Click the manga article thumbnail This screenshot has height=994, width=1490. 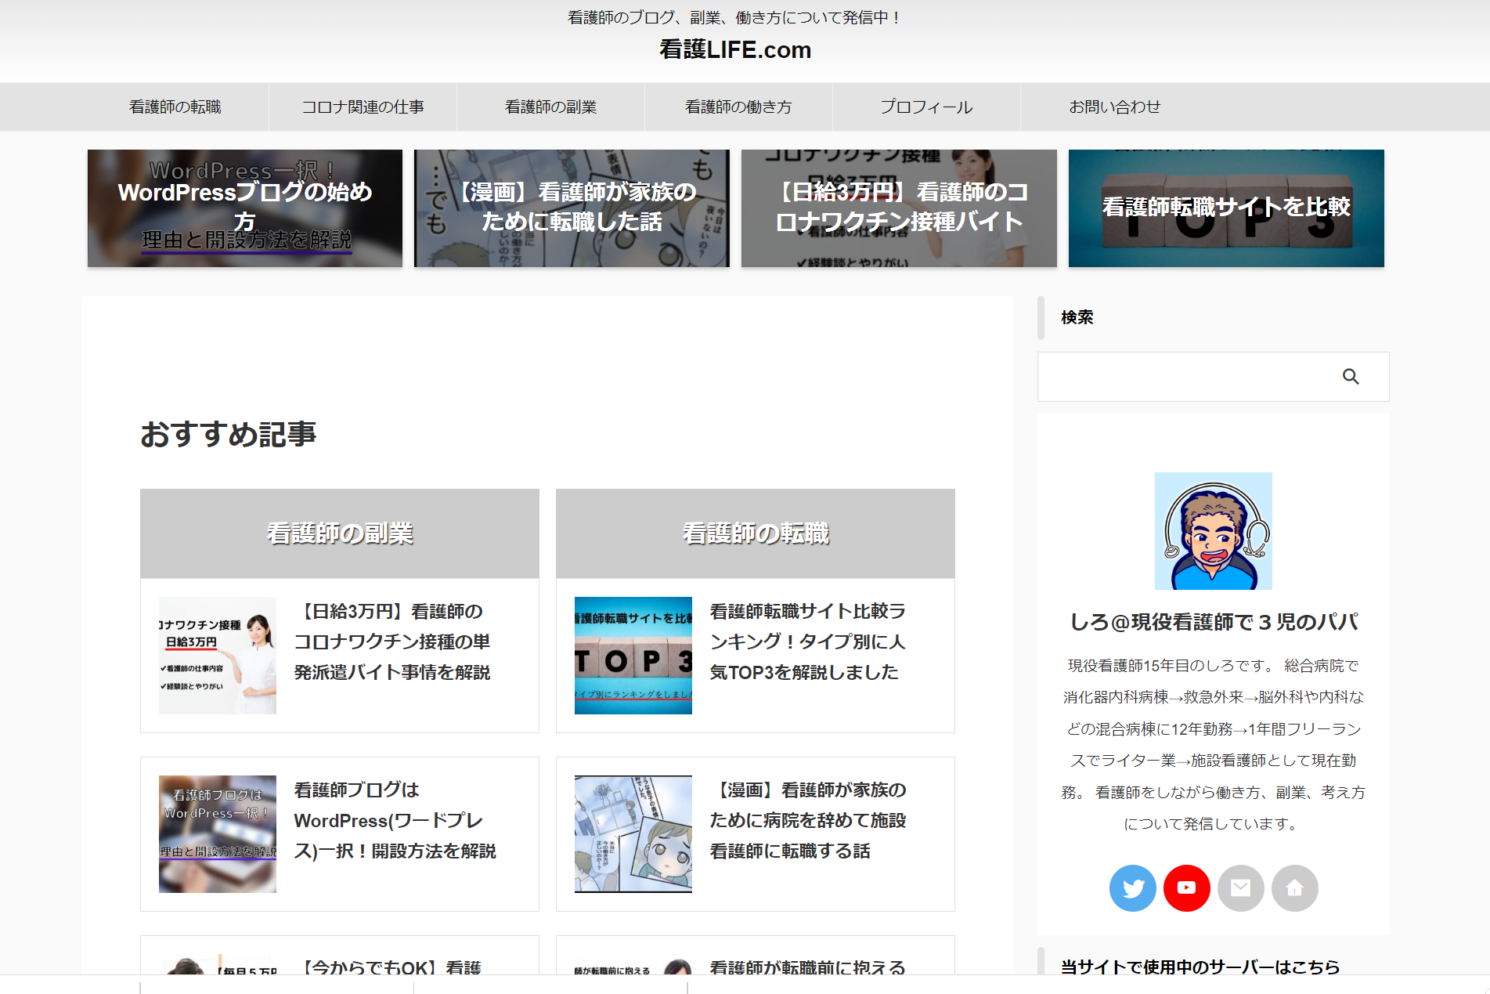tap(633, 834)
